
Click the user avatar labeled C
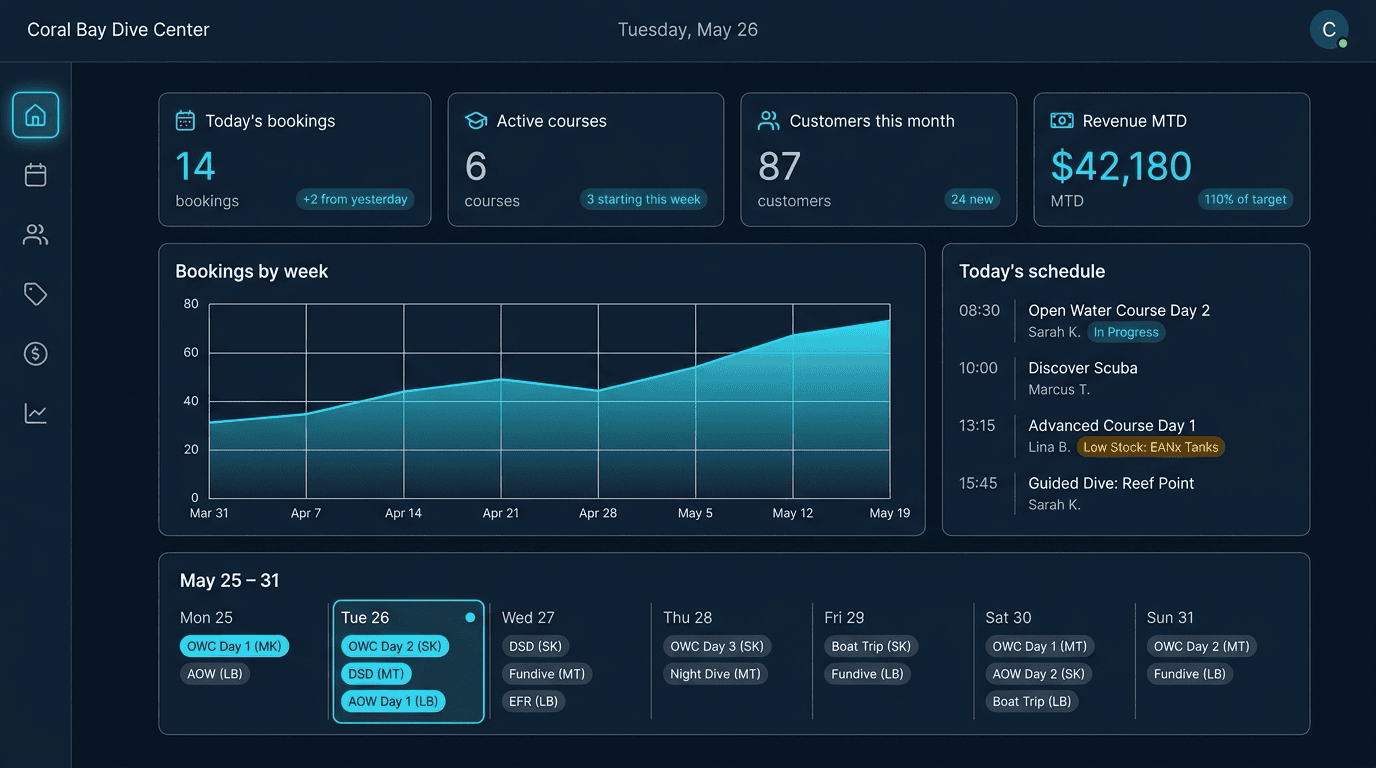point(1329,30)
